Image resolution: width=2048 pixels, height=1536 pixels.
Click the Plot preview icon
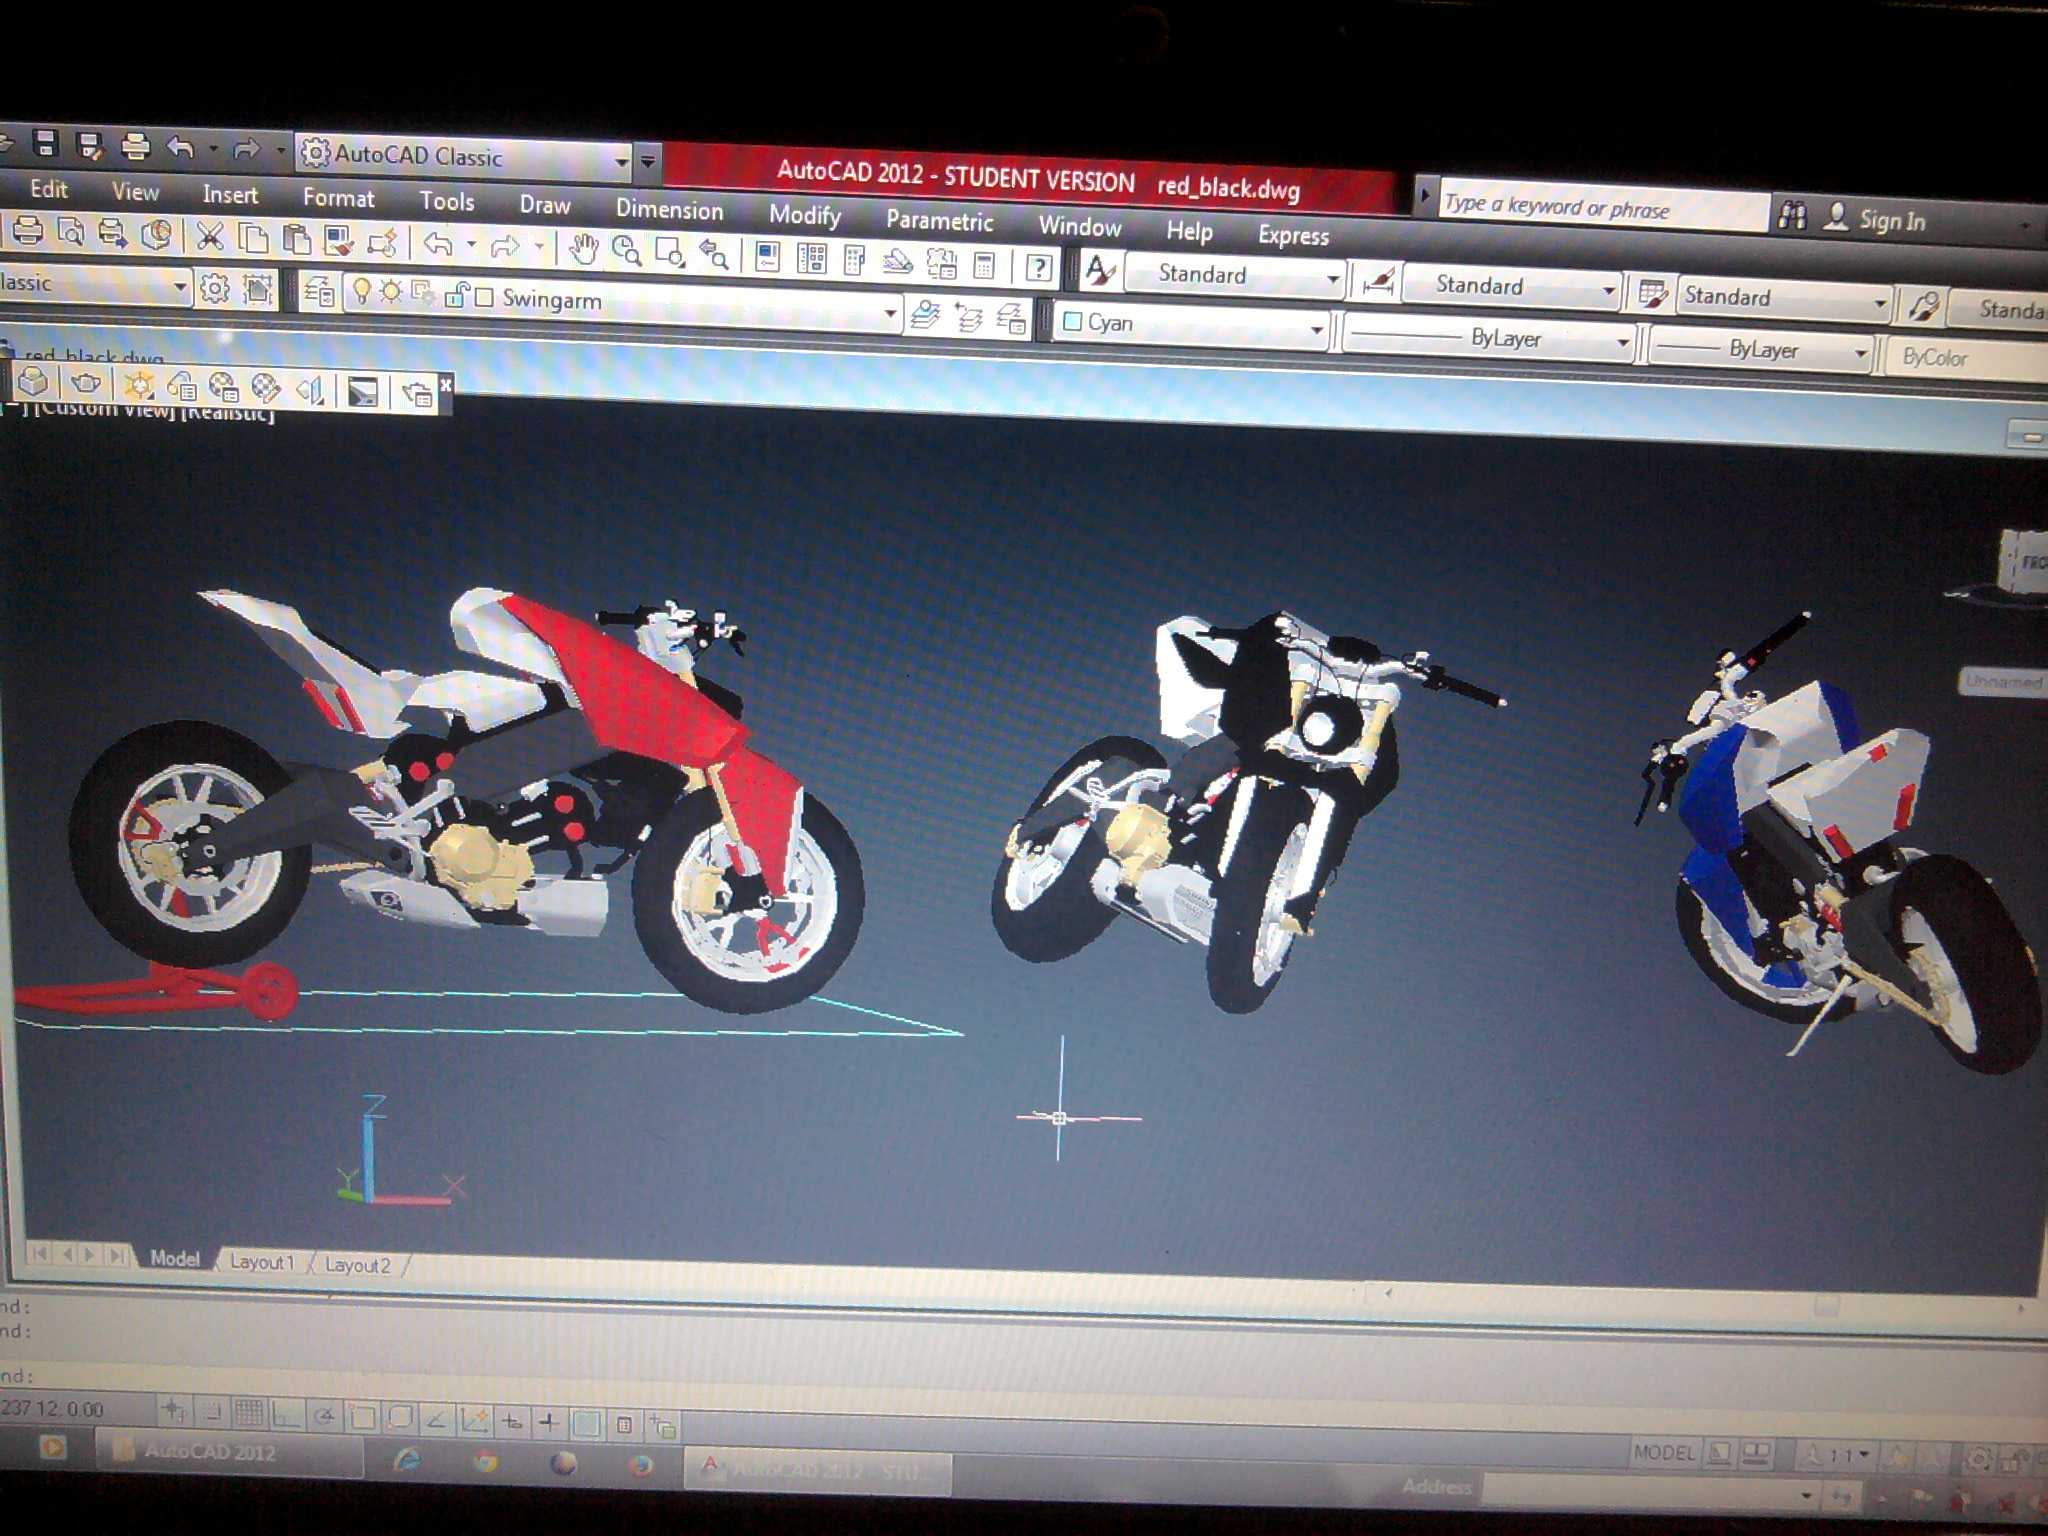click(70, 232)
